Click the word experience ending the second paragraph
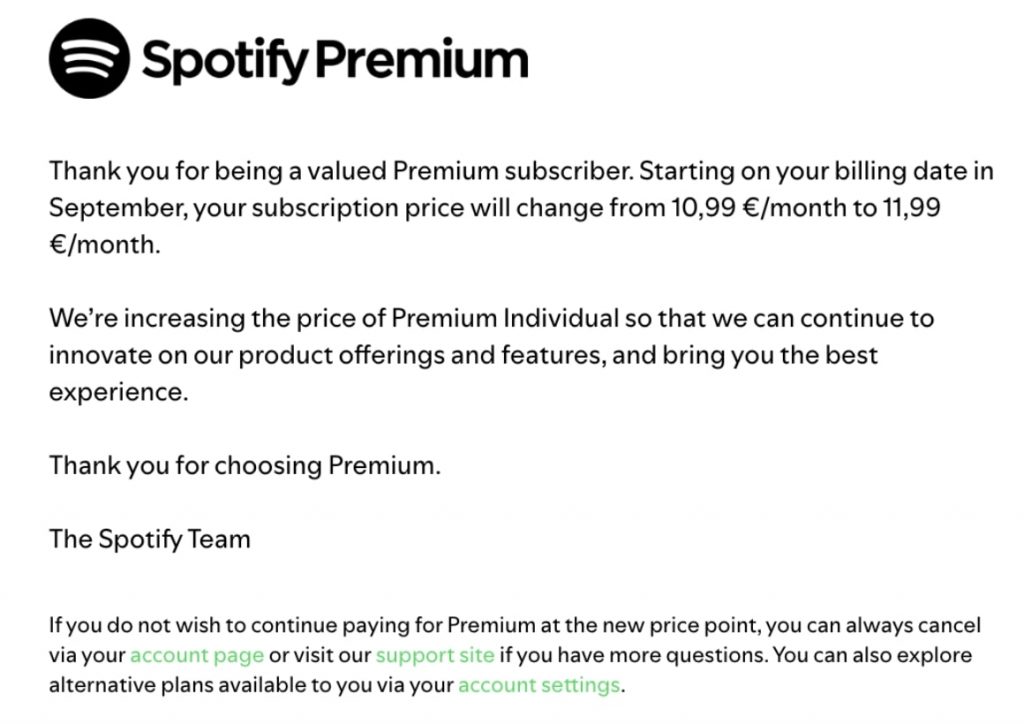Image resolution: width=1024 pixels, height=724 pixels. [118, 392]
